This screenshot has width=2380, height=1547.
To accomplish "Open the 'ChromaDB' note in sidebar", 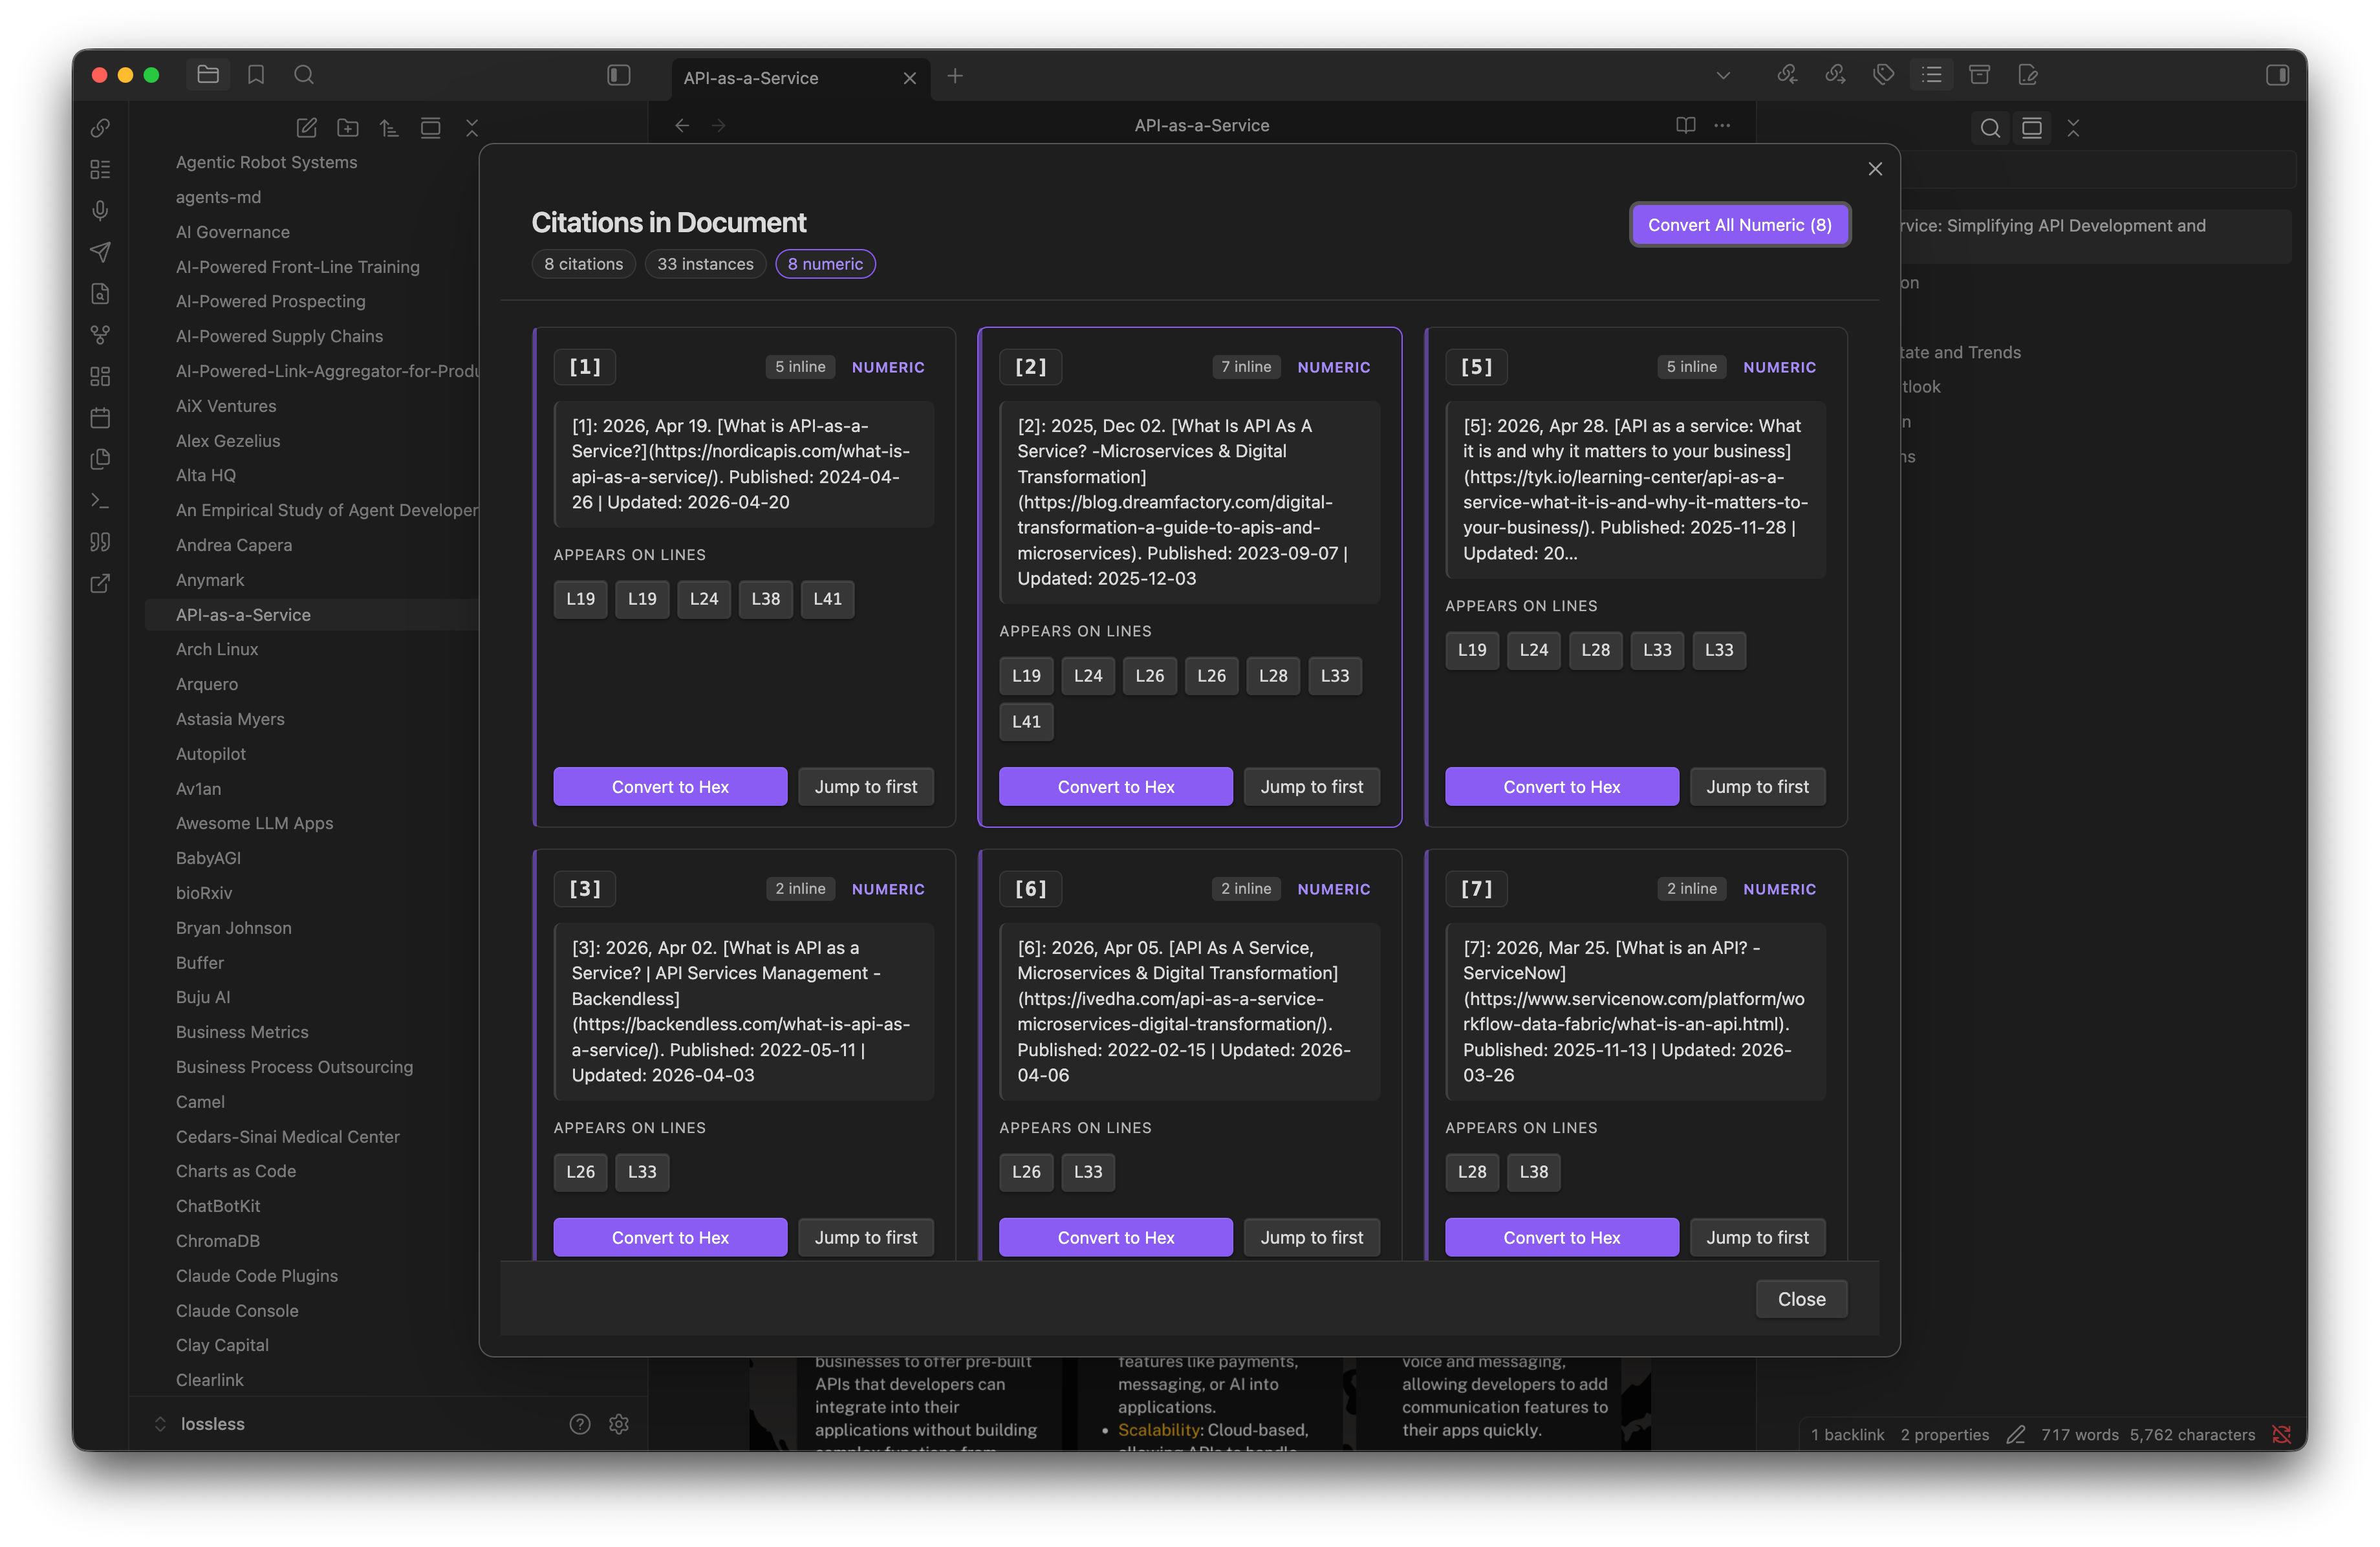I will tap(218, 1241).
